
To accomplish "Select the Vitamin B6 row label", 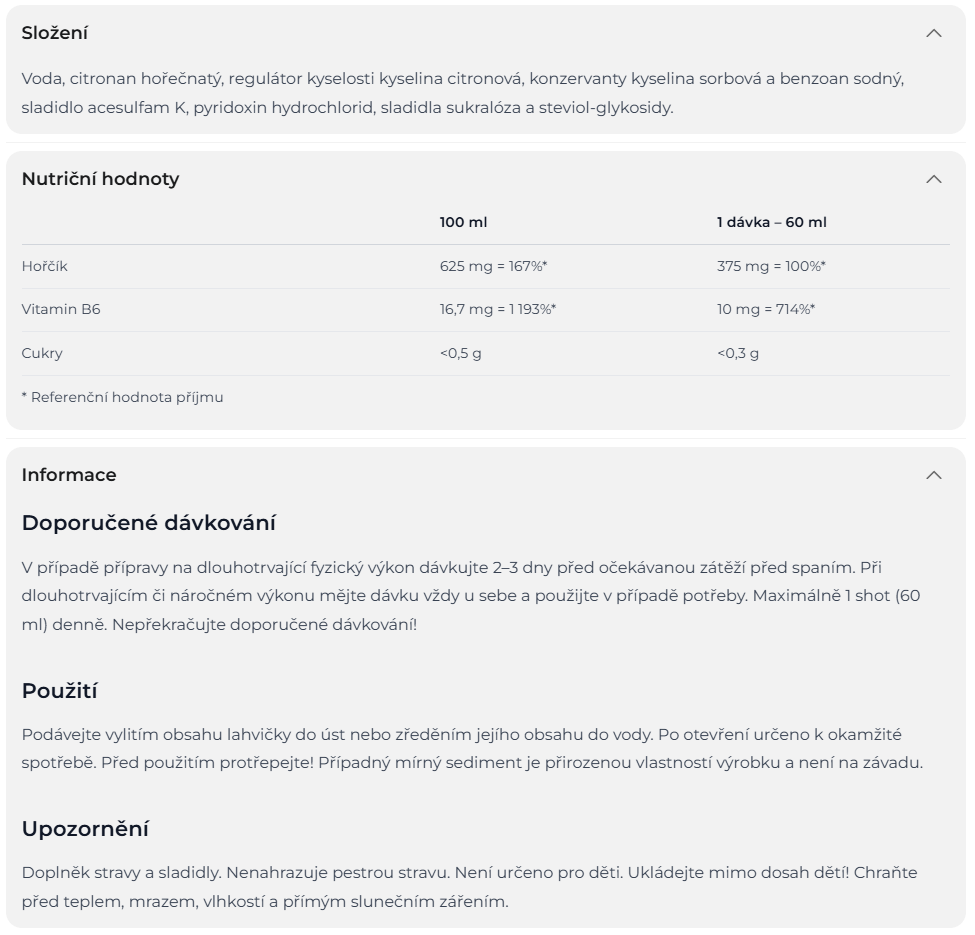I will coord(61,309).
